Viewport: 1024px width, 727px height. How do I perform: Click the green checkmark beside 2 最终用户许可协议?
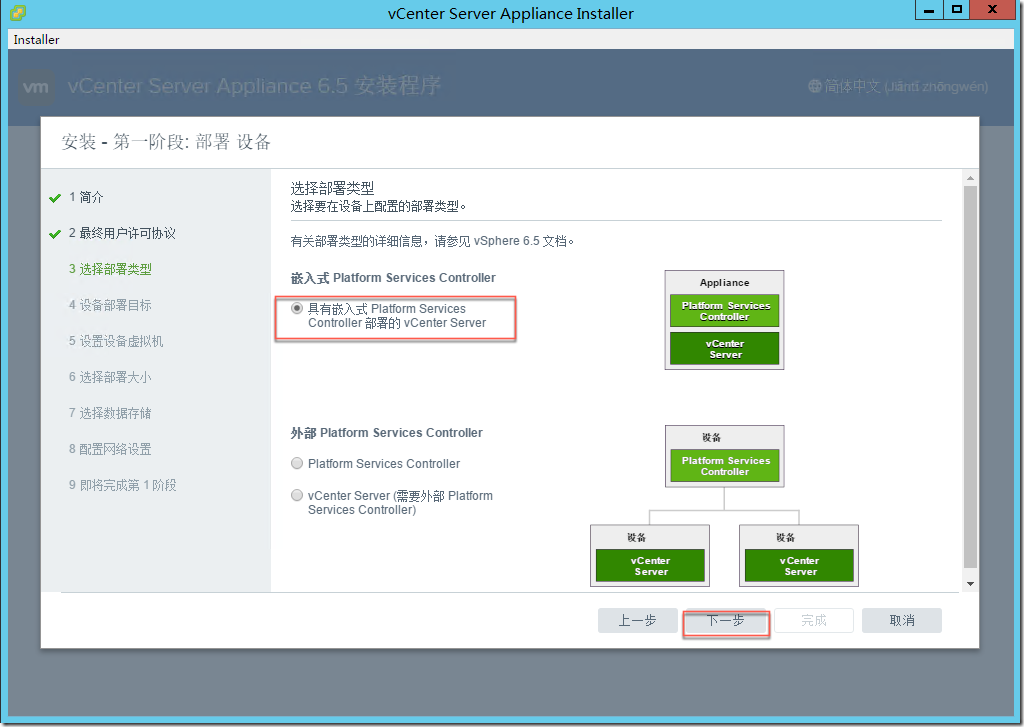tap(55, 234)
